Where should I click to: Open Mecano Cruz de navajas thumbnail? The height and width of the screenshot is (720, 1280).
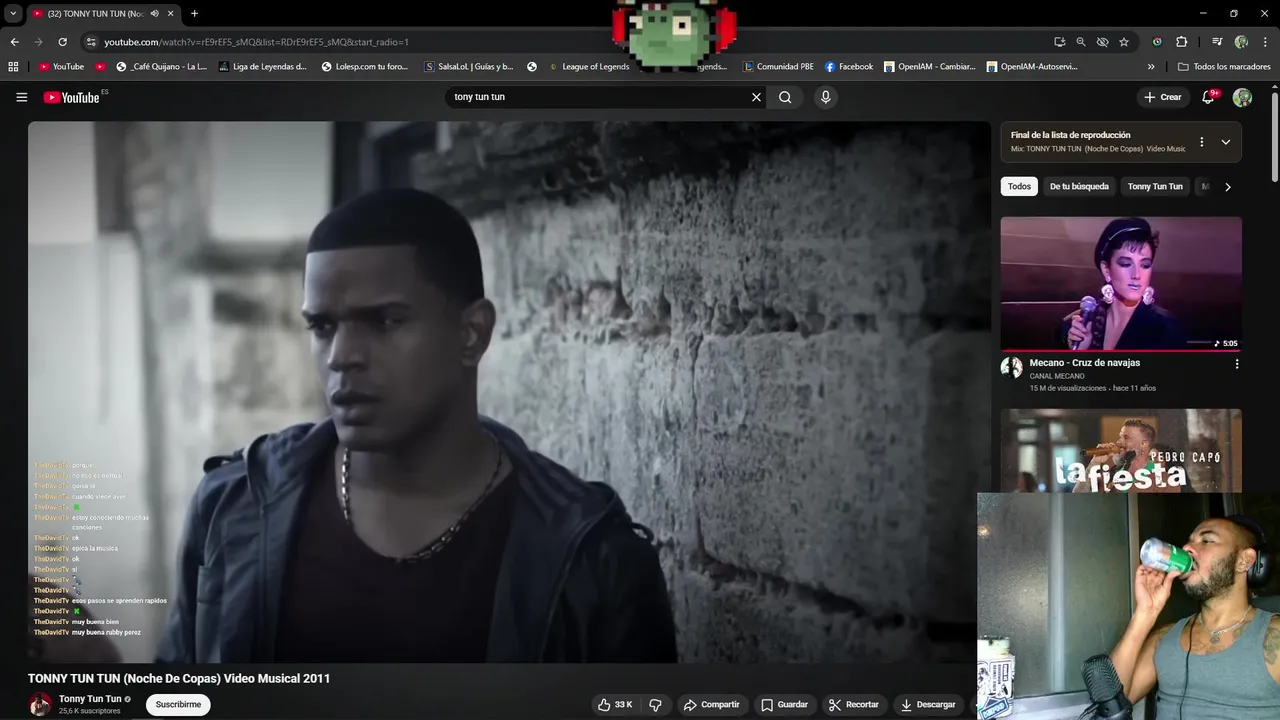pyautogui.click(x=1121, y=284)
